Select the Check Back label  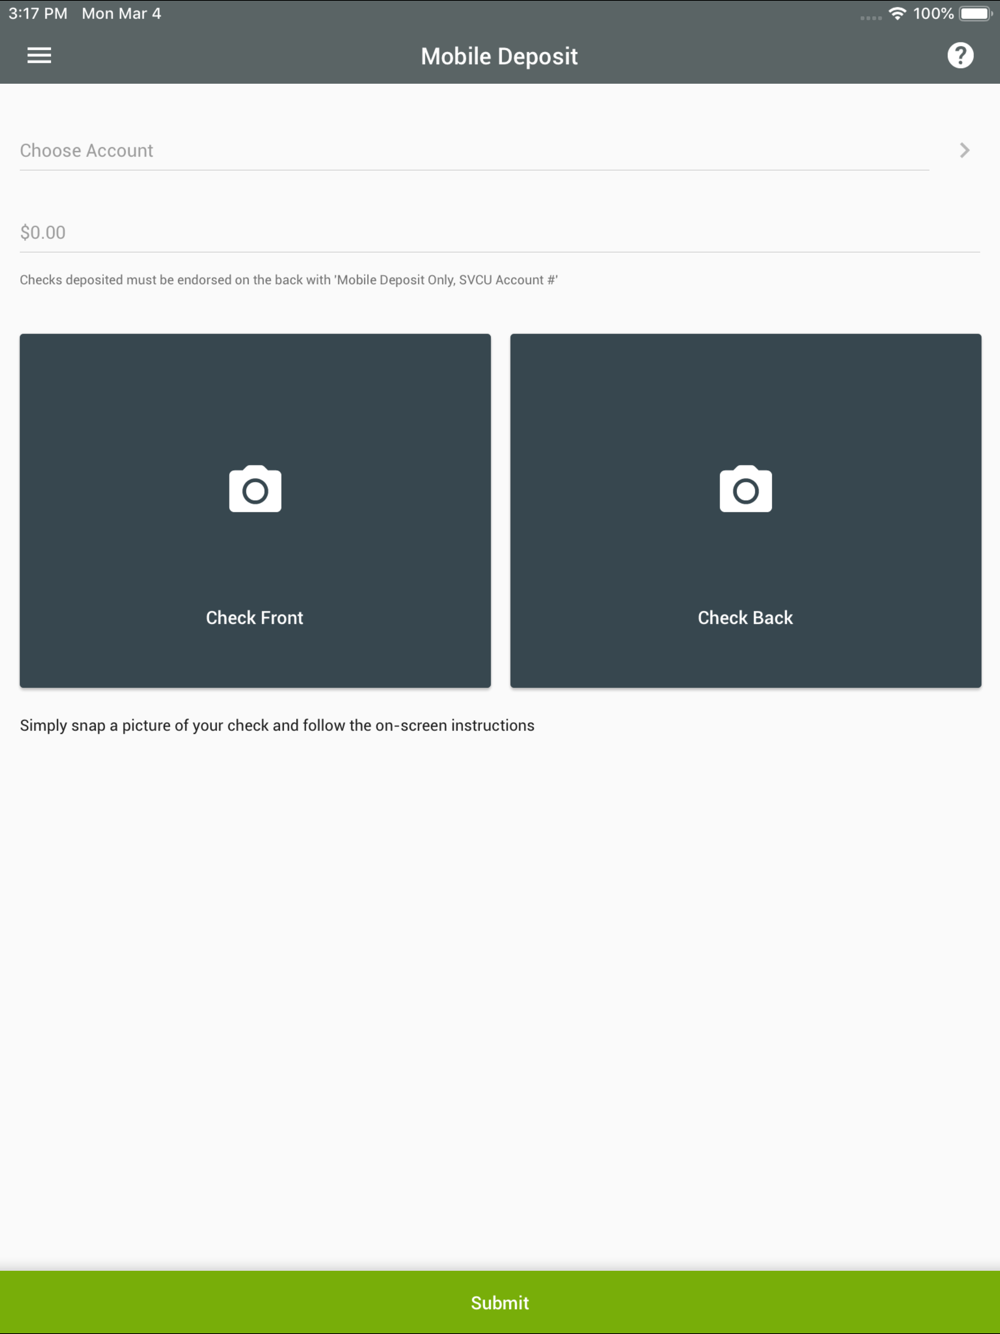[746, 618]
